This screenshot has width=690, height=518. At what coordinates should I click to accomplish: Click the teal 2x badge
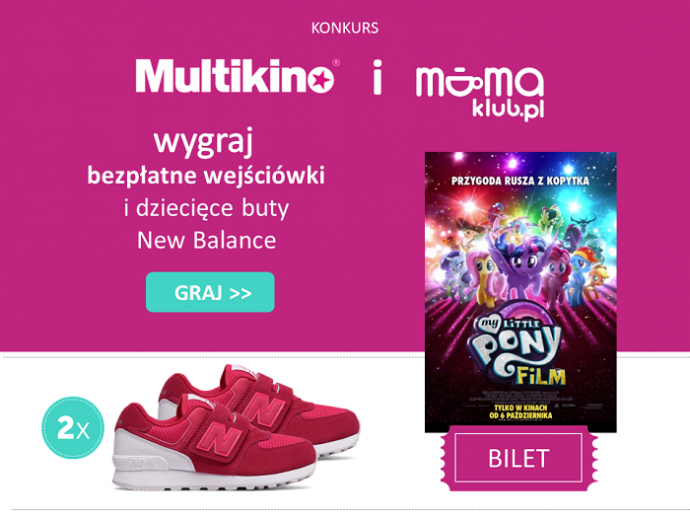click(73, 428)
